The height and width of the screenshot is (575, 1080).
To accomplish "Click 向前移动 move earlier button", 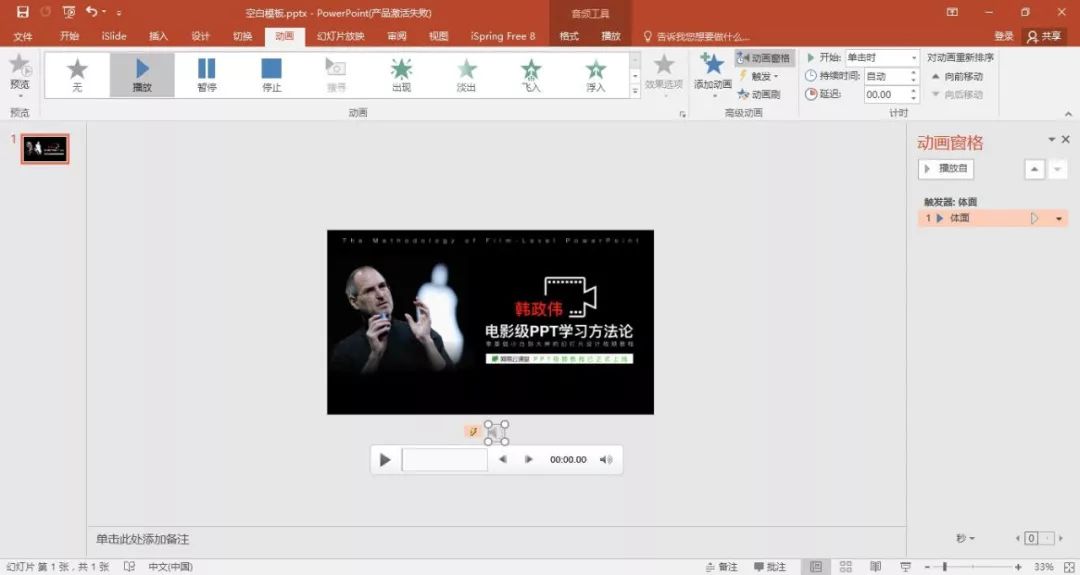I will coord(957,76).
